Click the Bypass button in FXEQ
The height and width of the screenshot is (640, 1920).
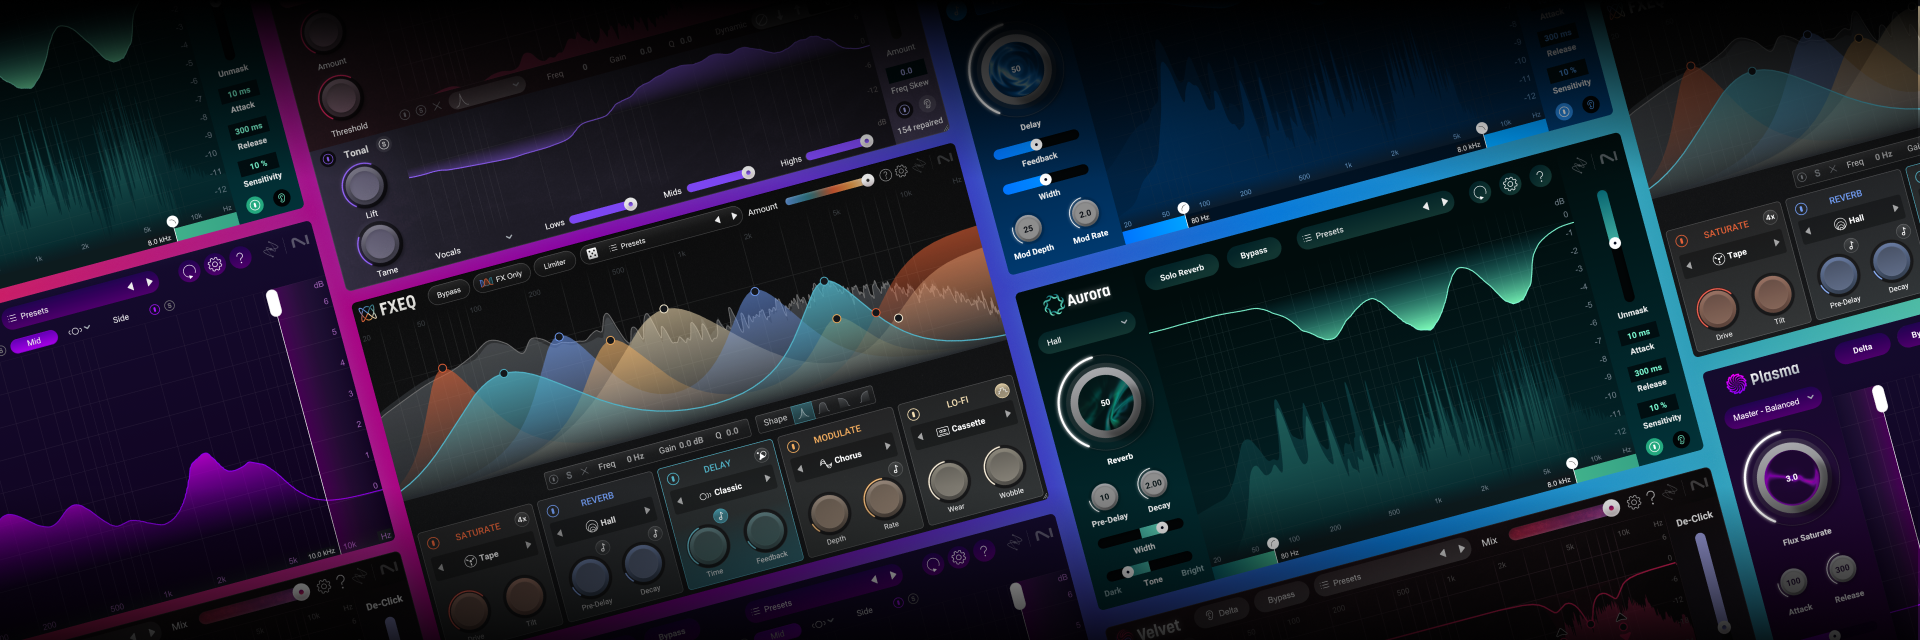449,292
